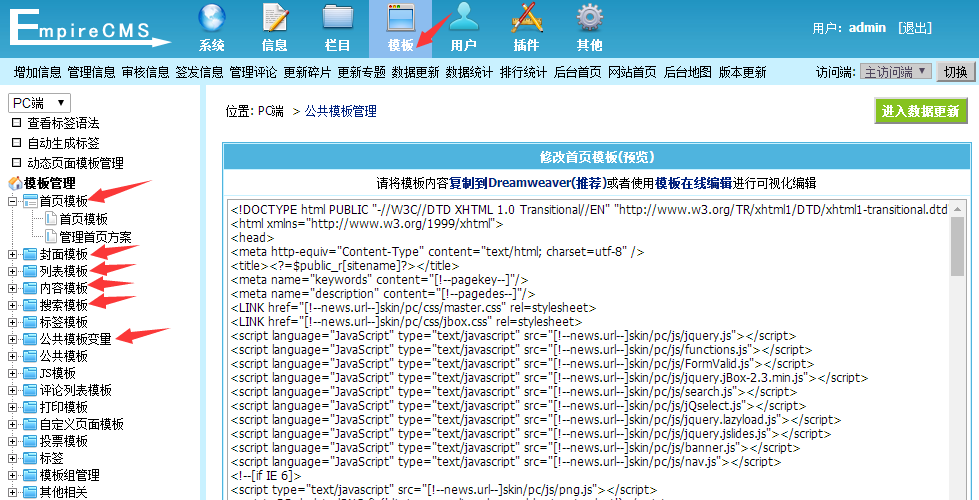This screenshot has height=500, width=979.
Task: Open 后台地图 menu item
Action: [x=687, y=72]
